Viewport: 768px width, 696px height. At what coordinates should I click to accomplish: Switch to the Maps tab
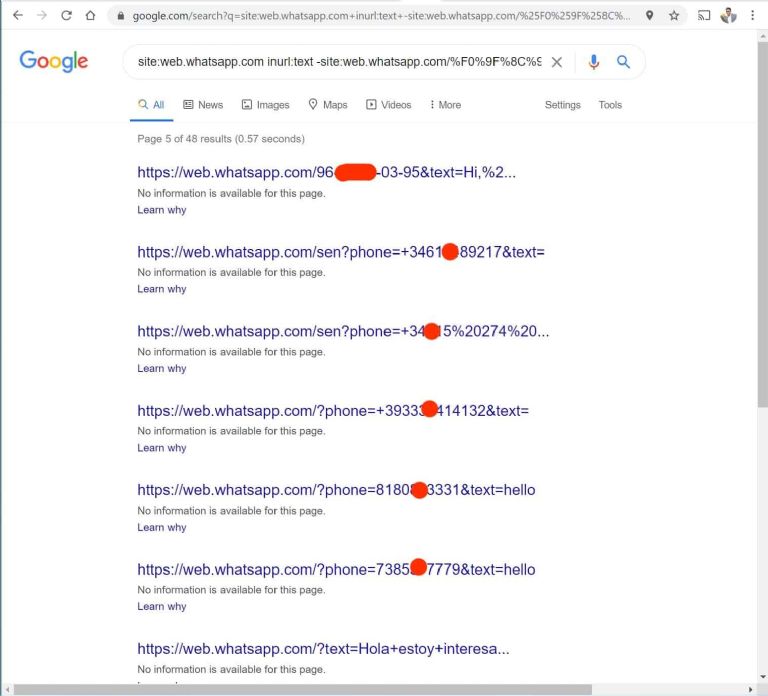tap(328, 105)
